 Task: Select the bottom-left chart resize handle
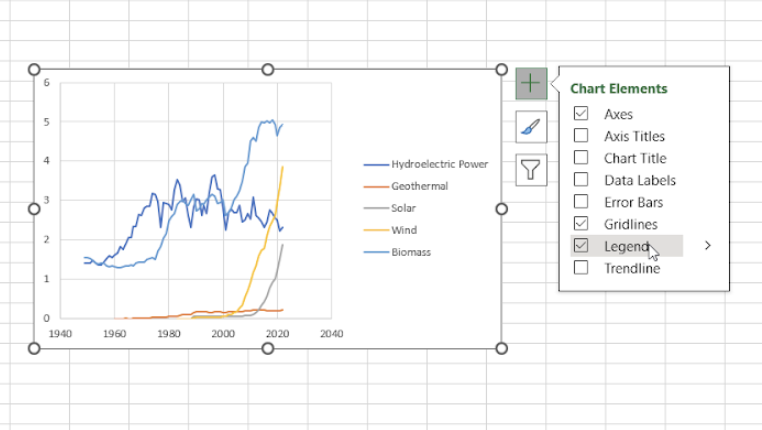34,348
